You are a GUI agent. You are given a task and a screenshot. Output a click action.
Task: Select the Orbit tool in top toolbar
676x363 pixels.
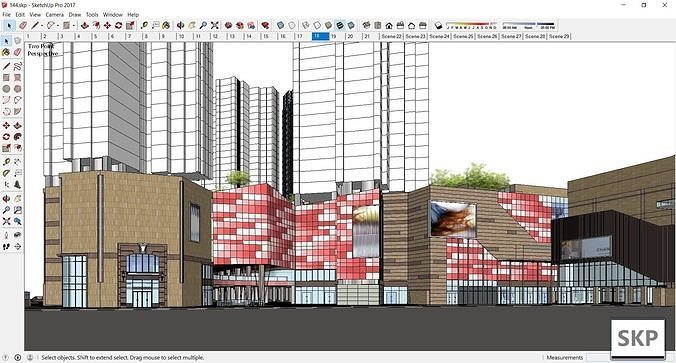[x=181, y=25]
